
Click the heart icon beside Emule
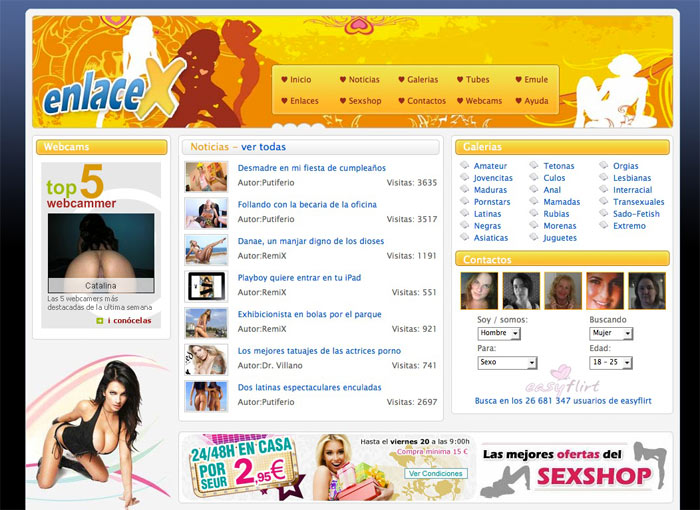point(518,79)
